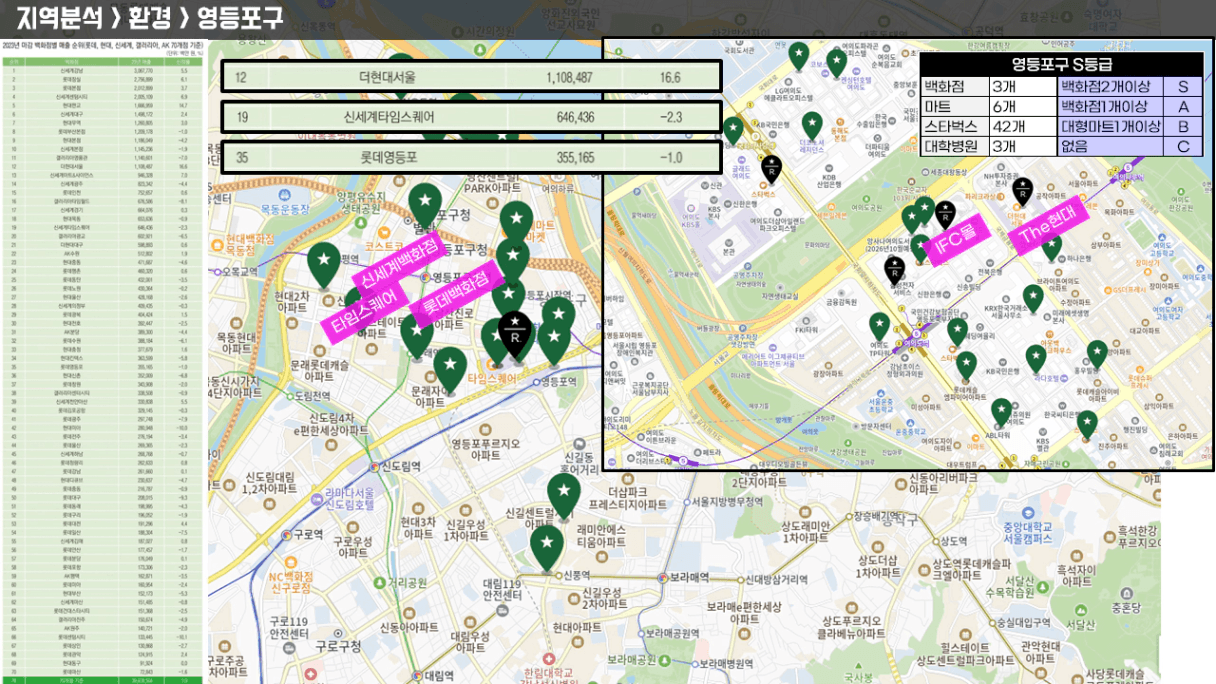The image size is (1216, 684).
Task: Click the 신도림역 station label
Action: coord(403,466)
